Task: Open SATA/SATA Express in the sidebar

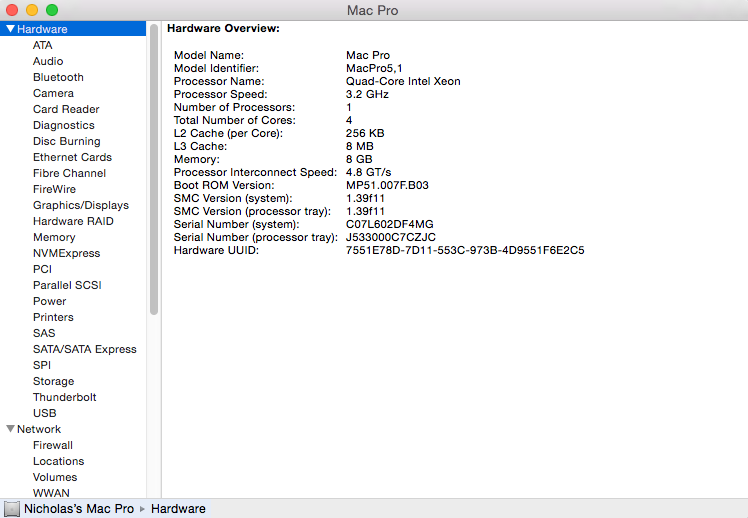Action: coord(84,349)
